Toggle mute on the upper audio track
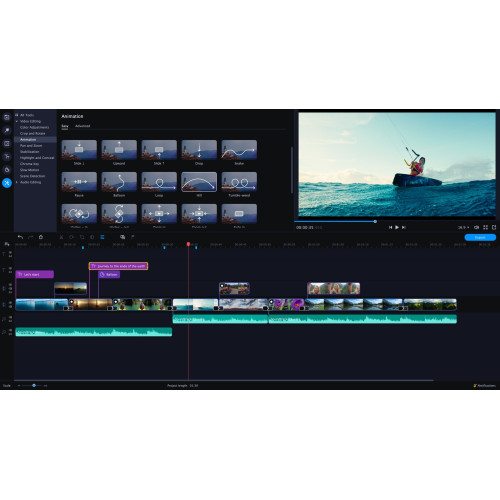 pos(10,317)
